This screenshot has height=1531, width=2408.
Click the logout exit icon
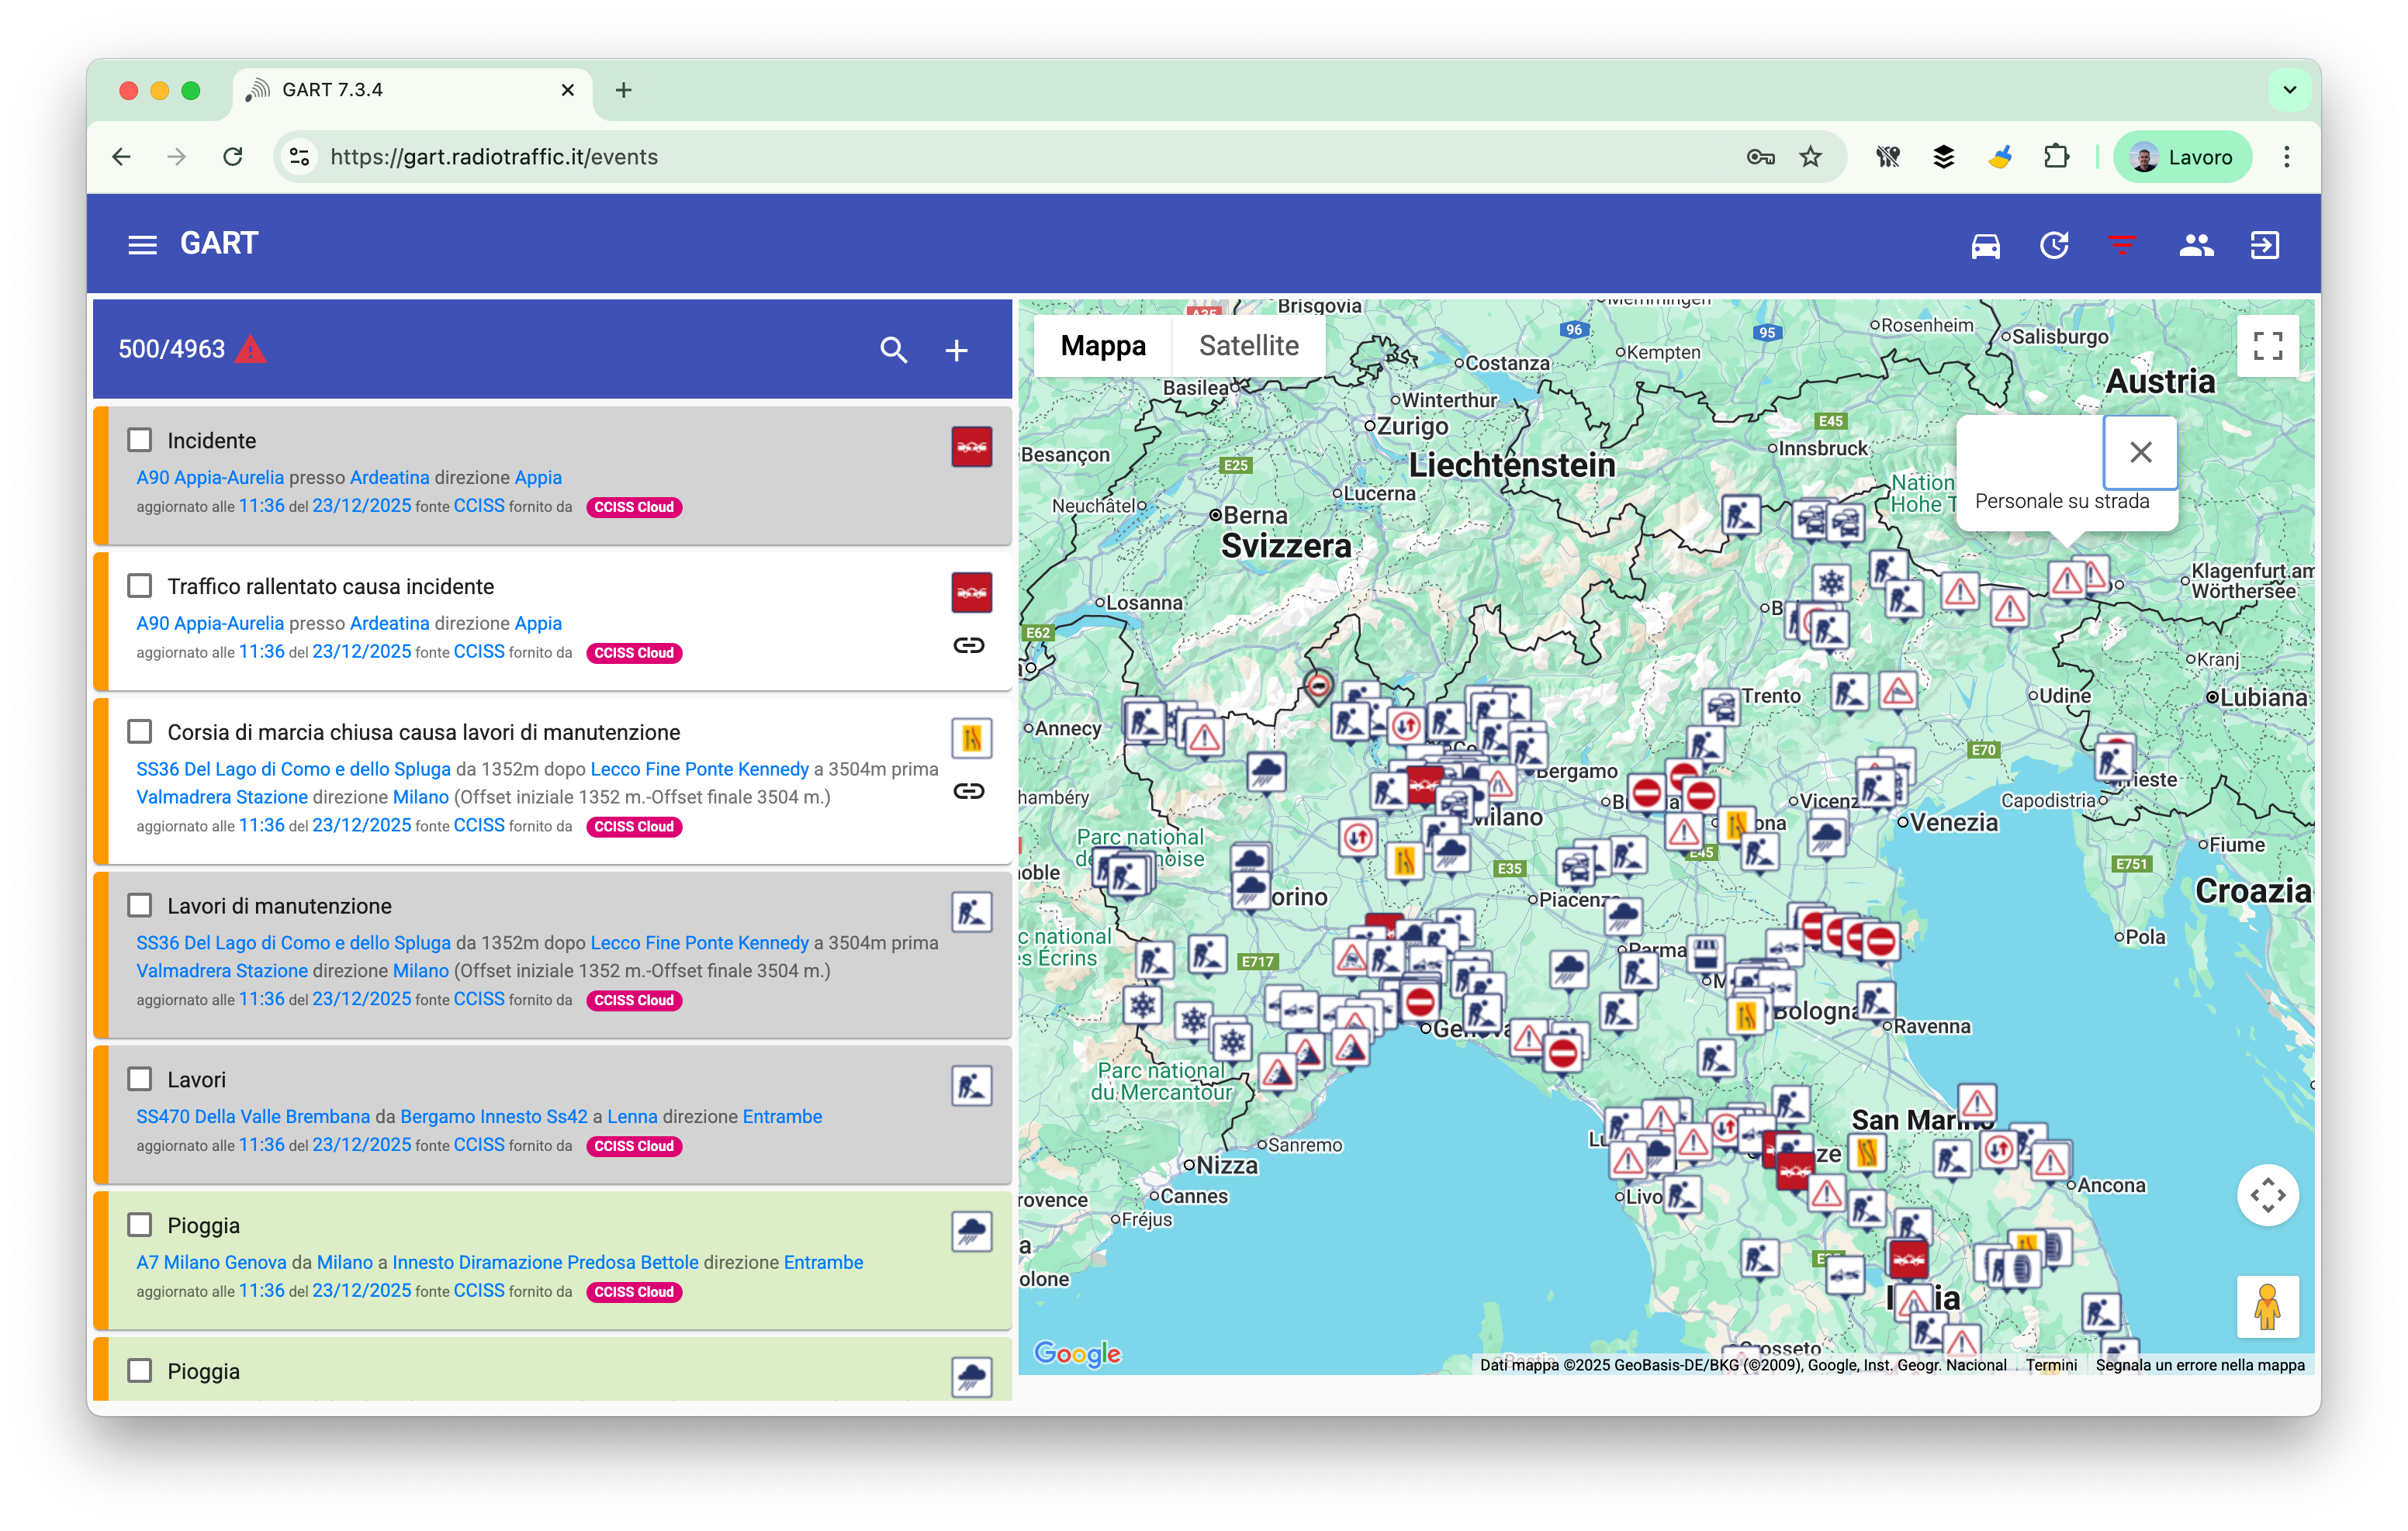(2264, 245)
